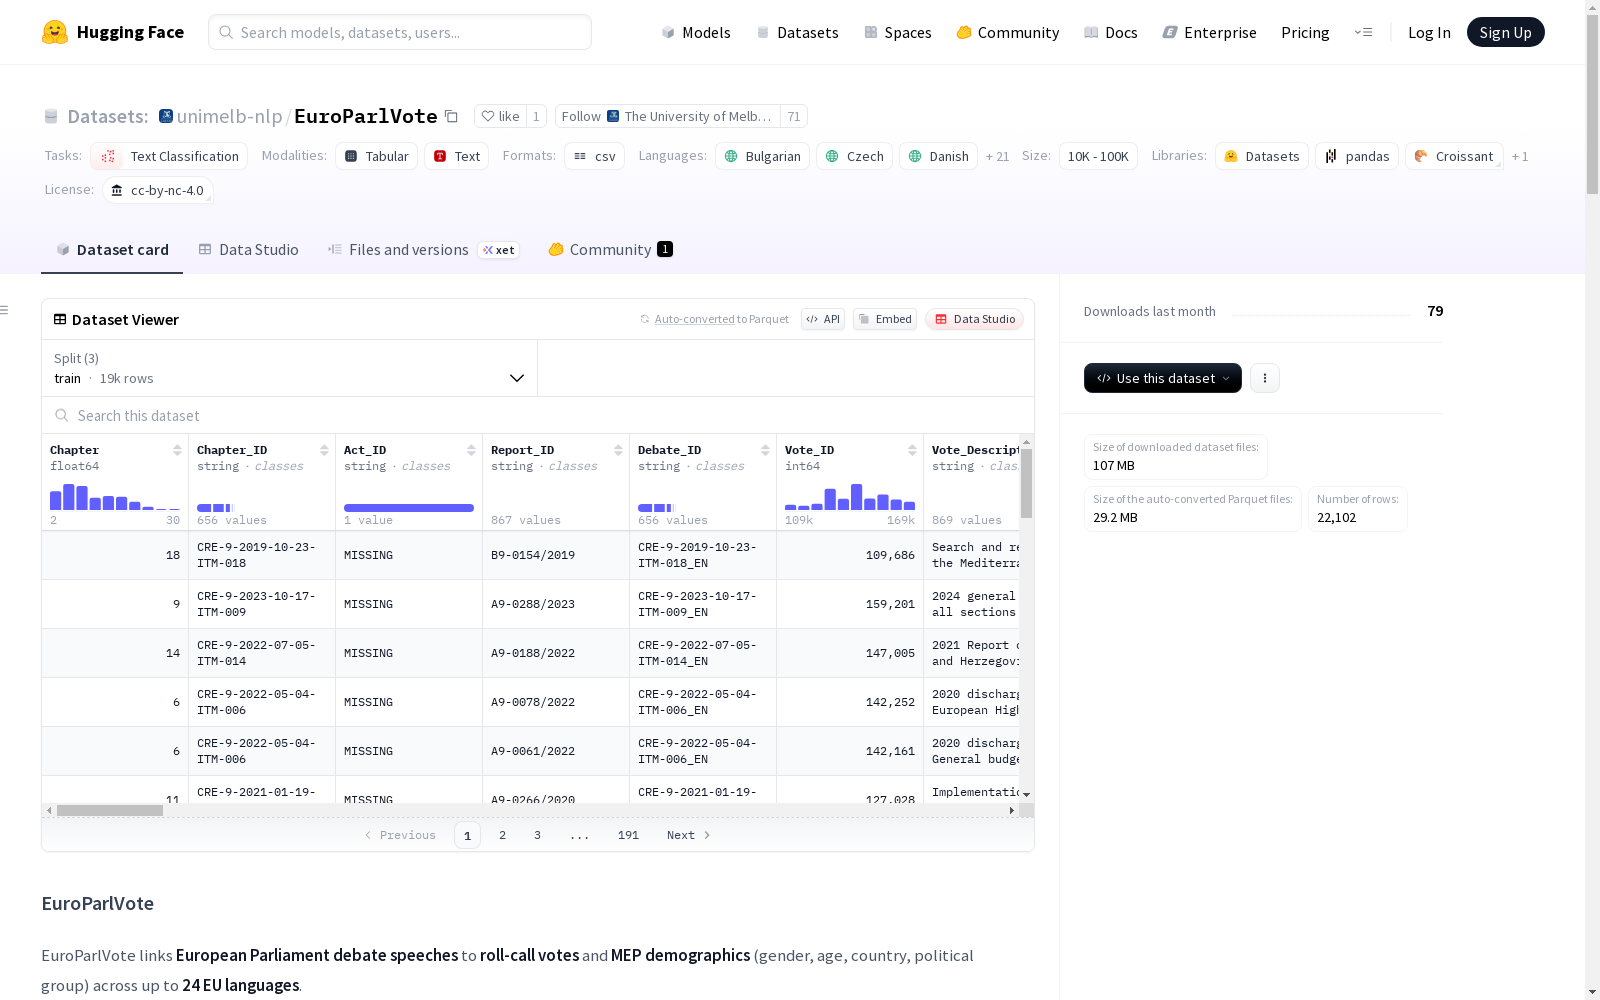This screenshot has height=1000, width=1600.
Task: Open the Docs menu item
Action: pyautogui.click(x=1110, y=32)
